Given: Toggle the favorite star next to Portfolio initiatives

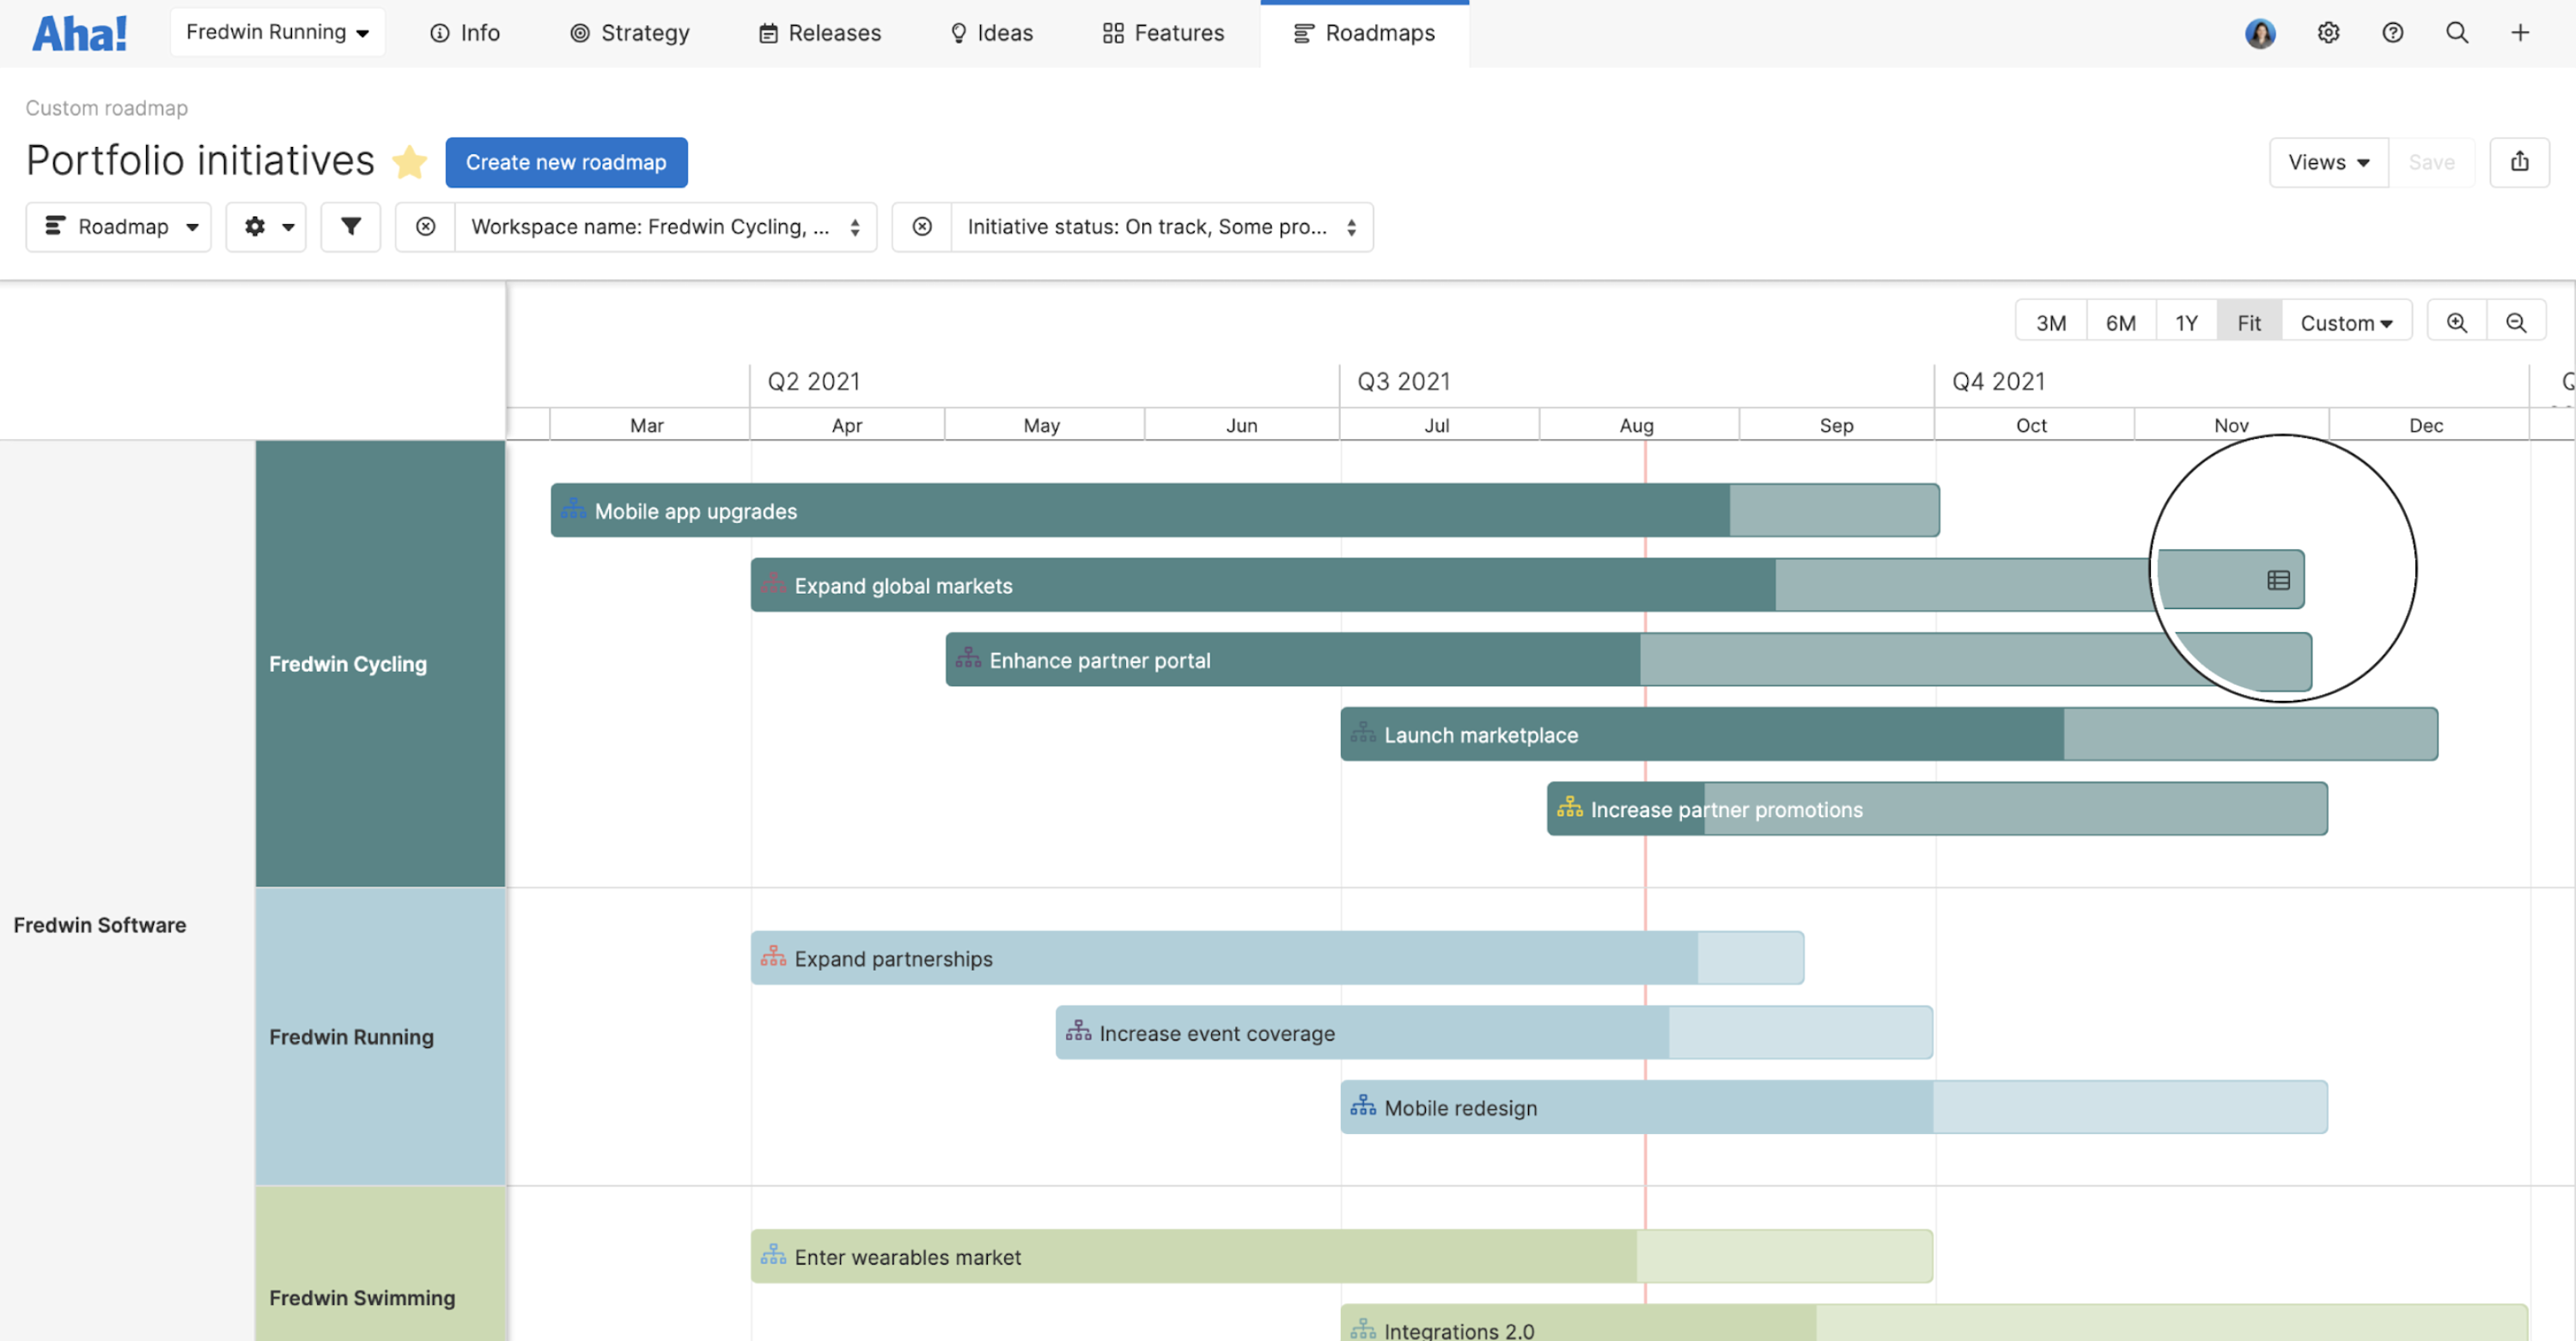Looking at the screenshot, I should click(410, 162).
